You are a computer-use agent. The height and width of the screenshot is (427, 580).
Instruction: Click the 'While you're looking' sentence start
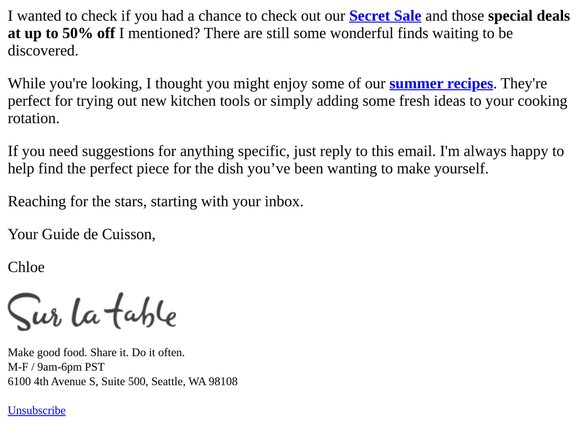click(75, 84)
